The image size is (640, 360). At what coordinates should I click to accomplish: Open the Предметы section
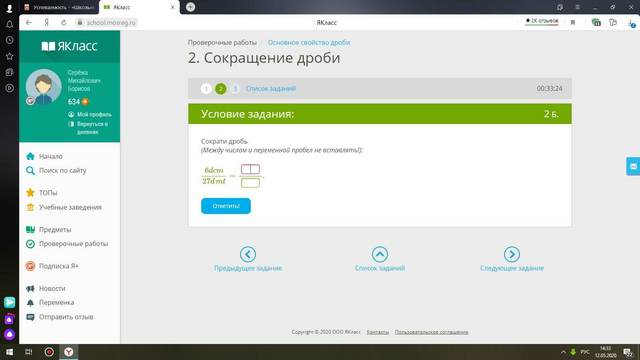point(55,230)
